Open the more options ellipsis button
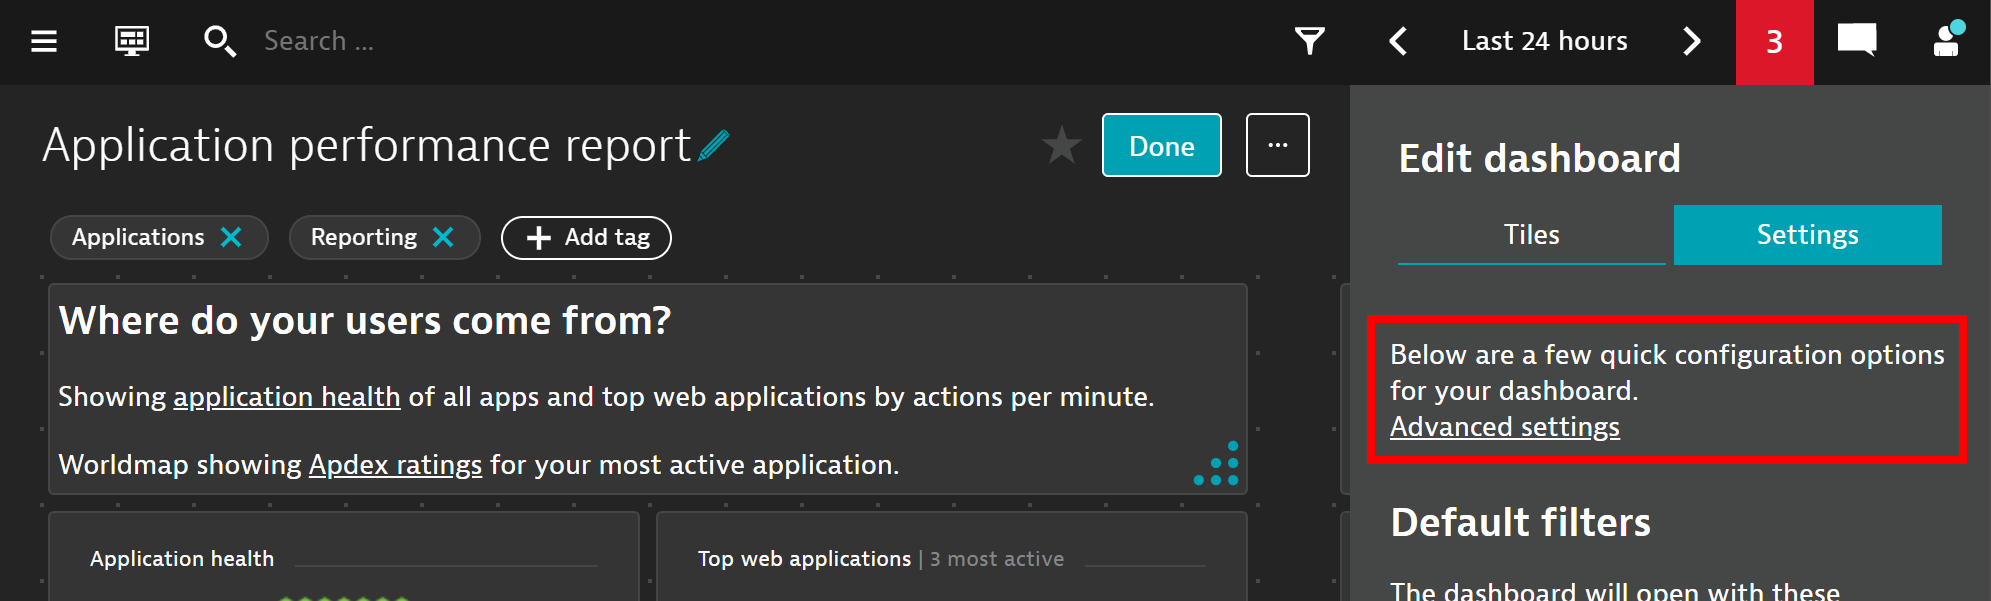The width and height of the screenshot is (1991, 601). [x=1278, y=145]
